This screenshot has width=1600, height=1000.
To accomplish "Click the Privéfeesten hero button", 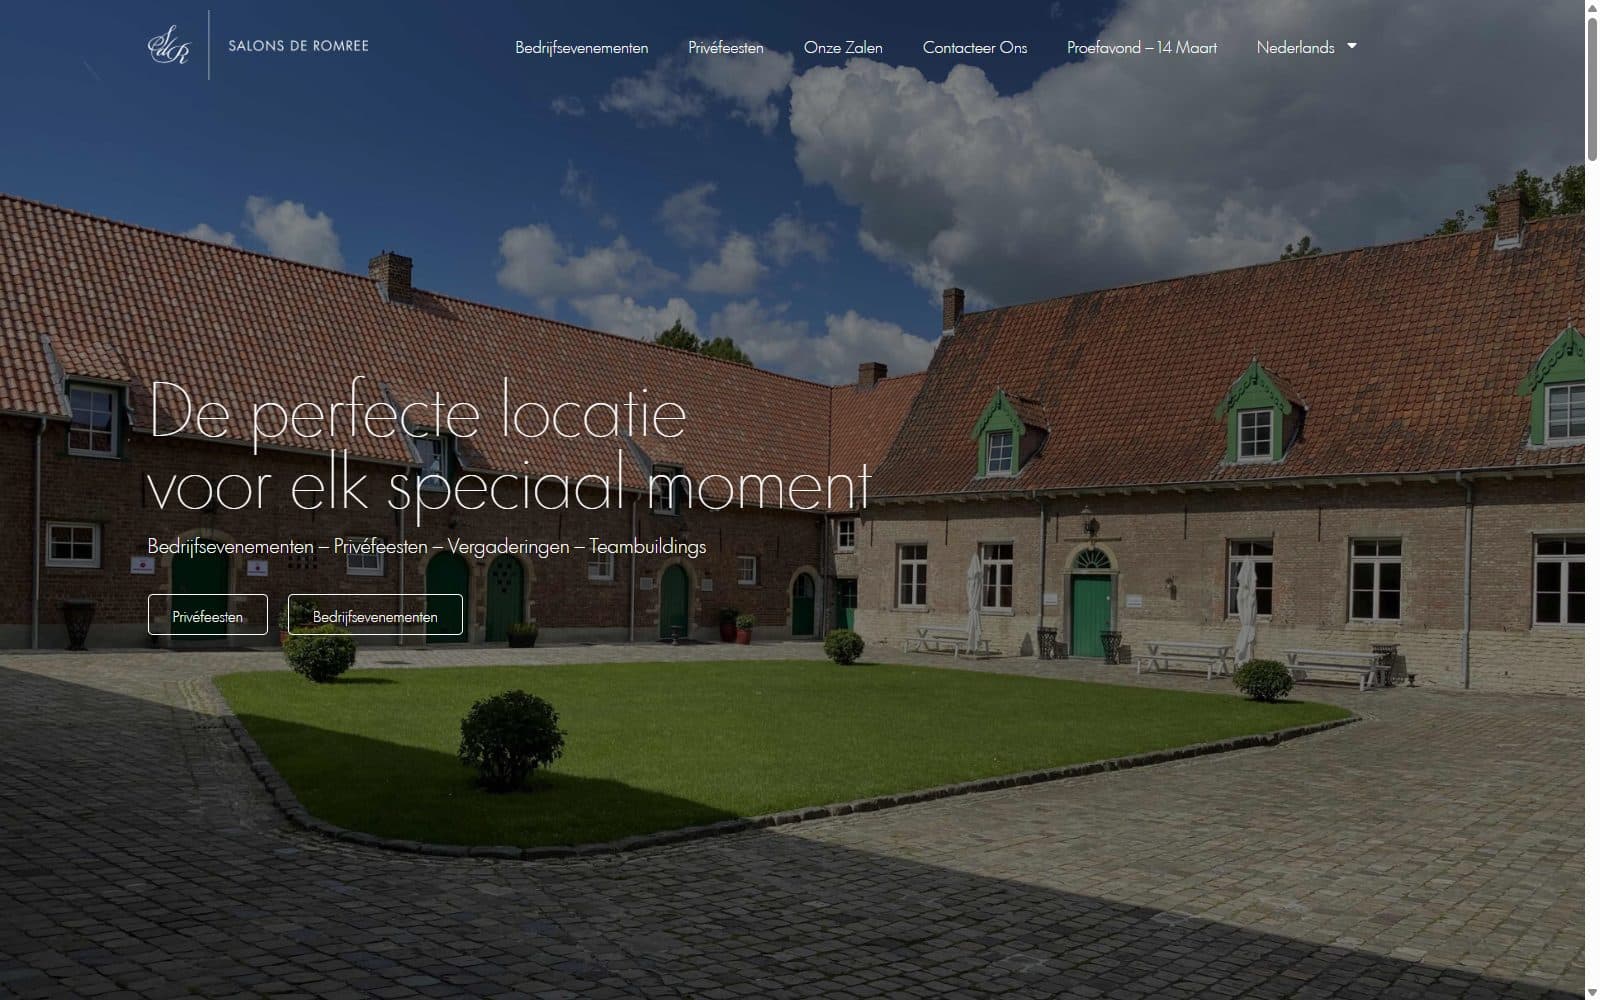I will tap(208, 614).
